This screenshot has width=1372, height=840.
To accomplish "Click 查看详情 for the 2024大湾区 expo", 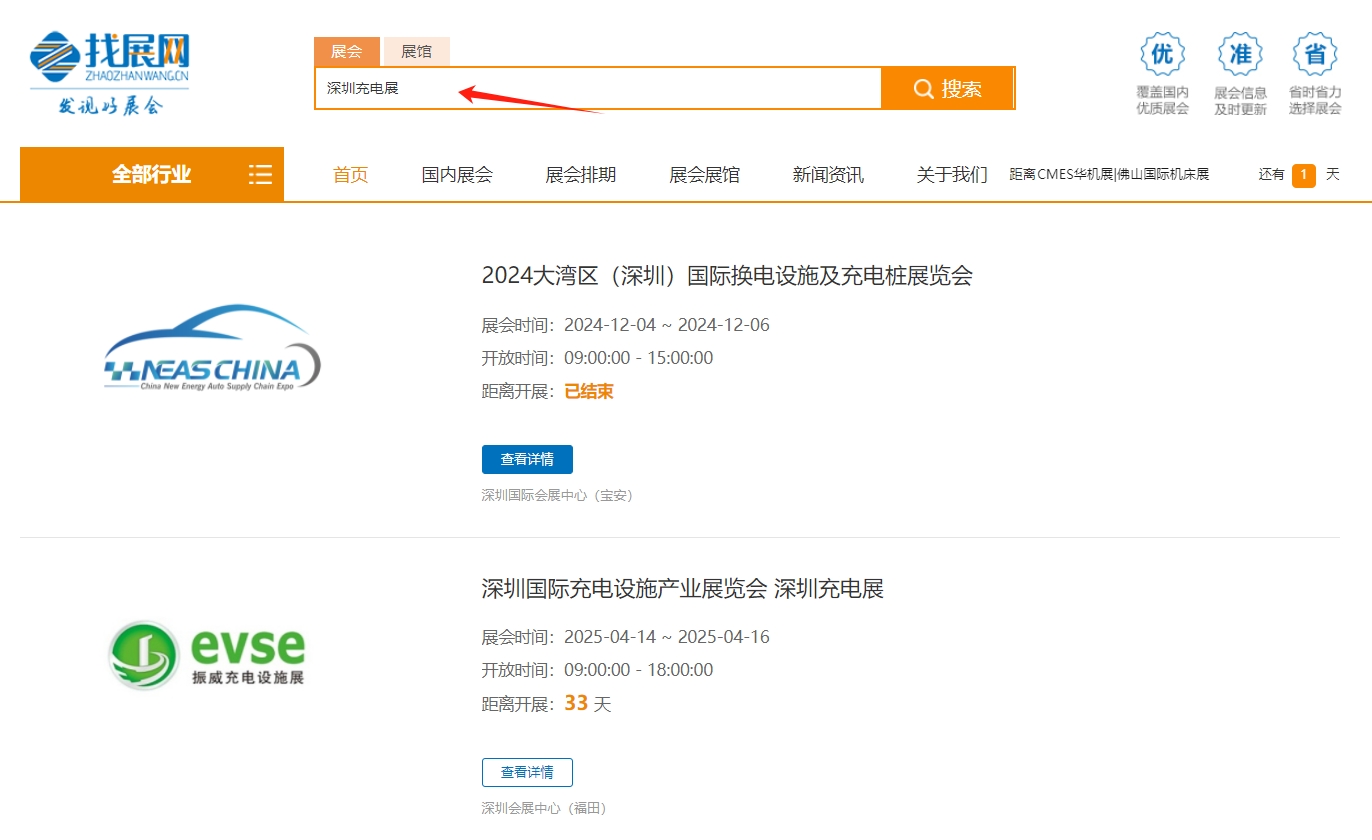I will click(527, 459).
